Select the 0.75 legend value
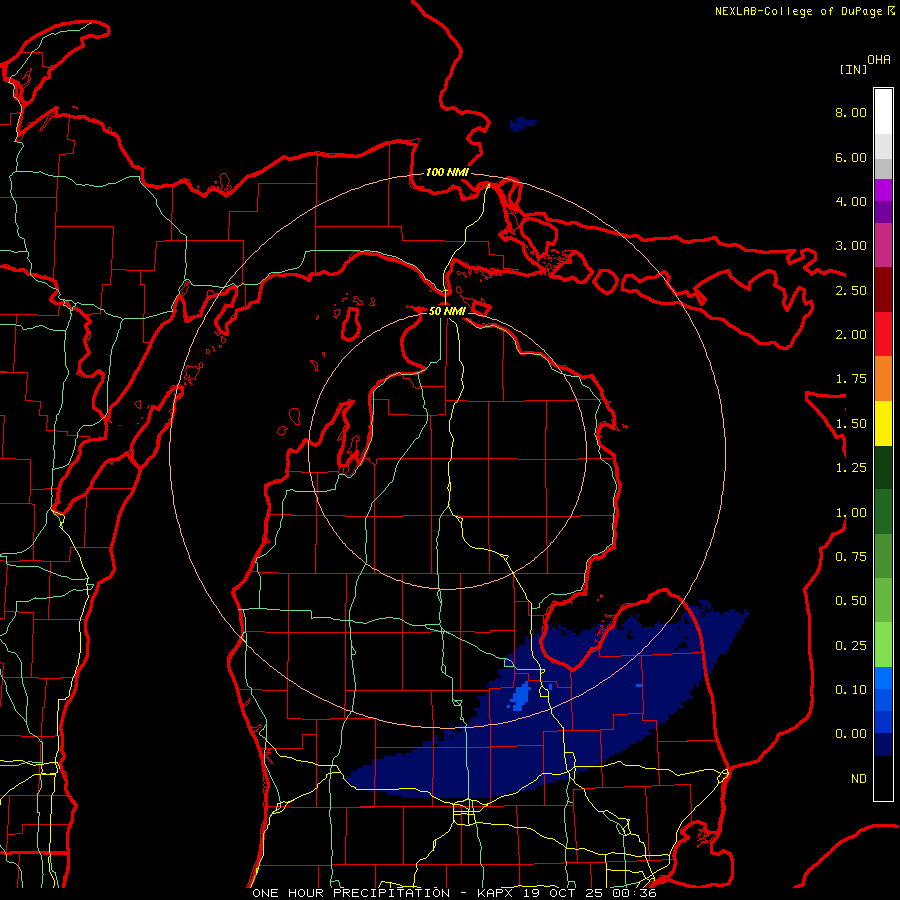Image resolution: width=900 pixels, height=900 pixels. pyautogui.click(x=851, y=557)
